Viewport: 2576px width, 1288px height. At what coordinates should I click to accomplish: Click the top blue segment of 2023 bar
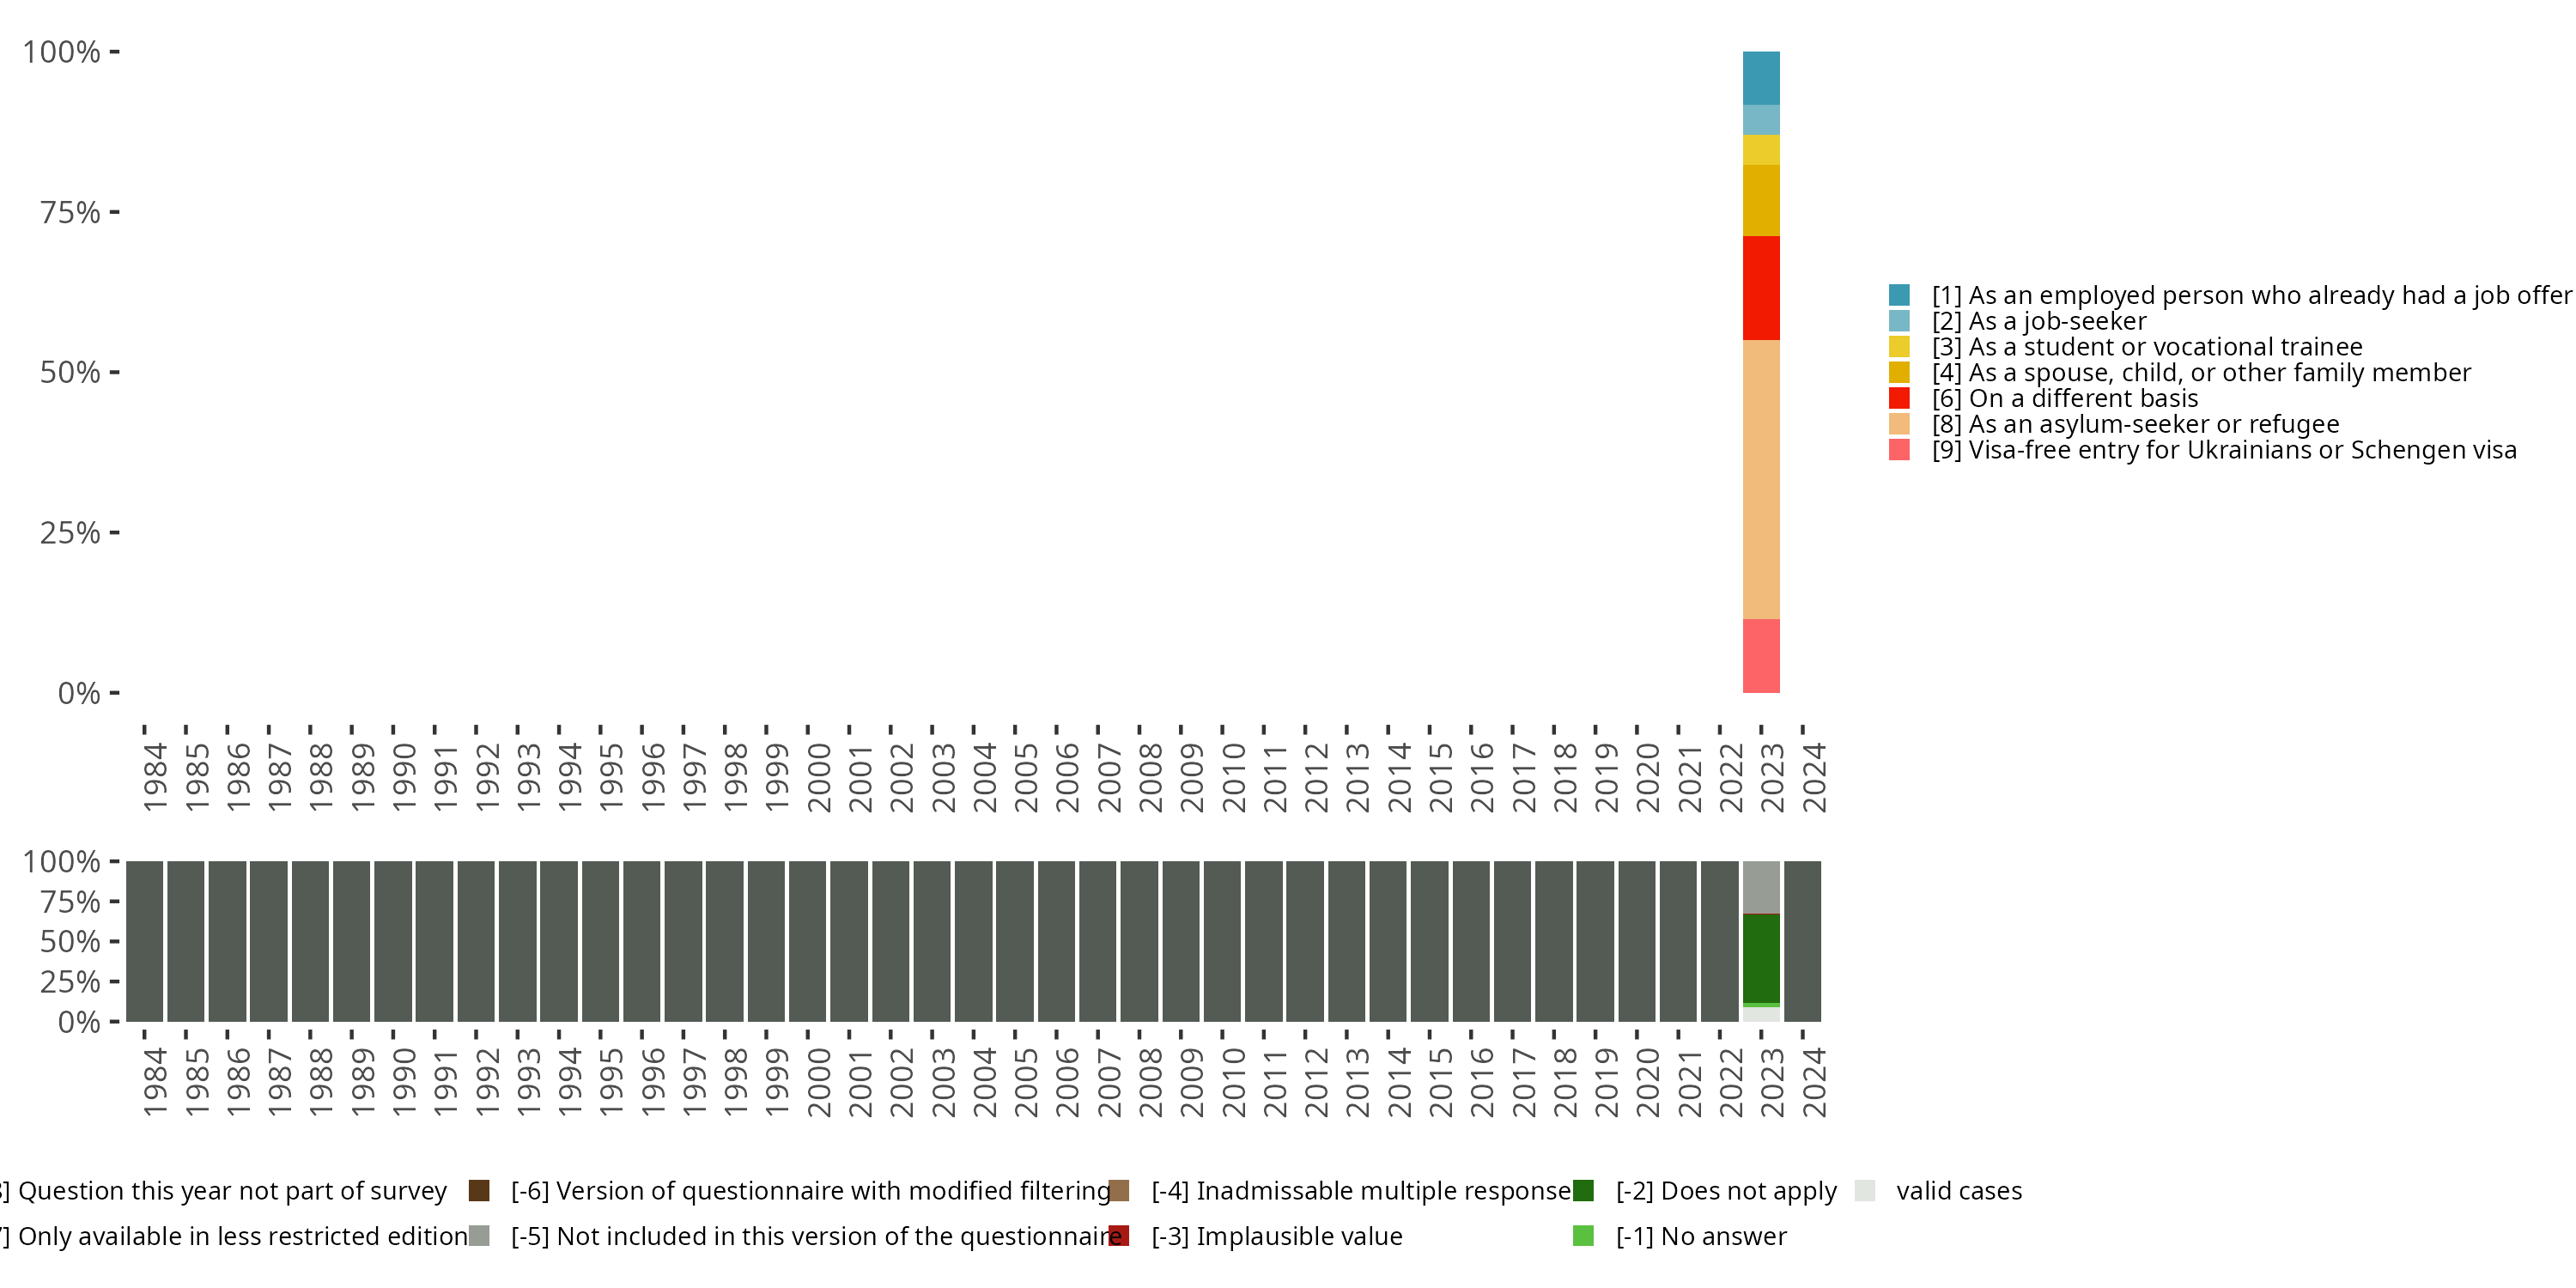pyautogui.click(x=1761, y=78)
